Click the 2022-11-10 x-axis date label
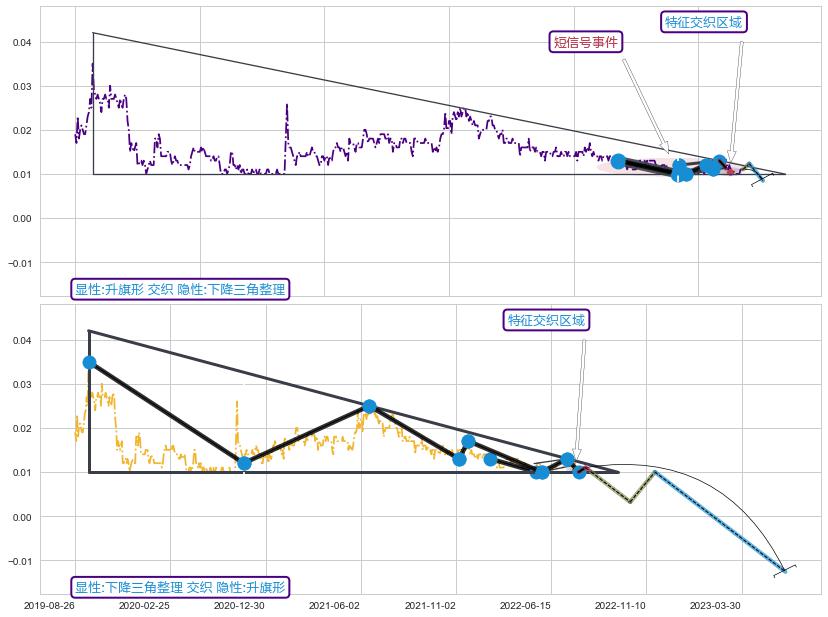The height and width of the screenshot is (617, 828). coord(620,605)
